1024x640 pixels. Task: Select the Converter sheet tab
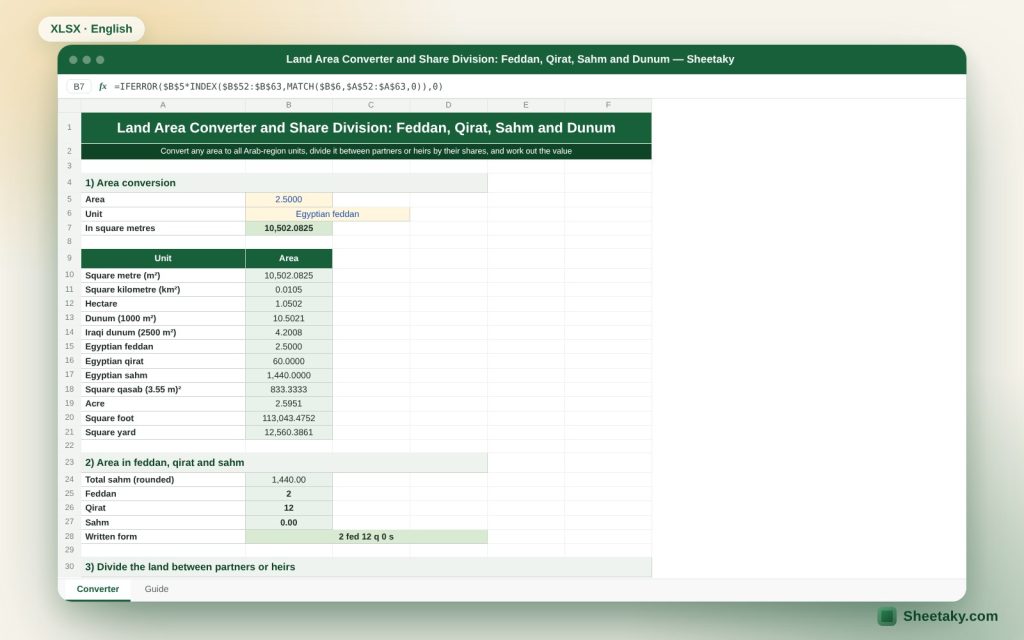click(98, 588)
